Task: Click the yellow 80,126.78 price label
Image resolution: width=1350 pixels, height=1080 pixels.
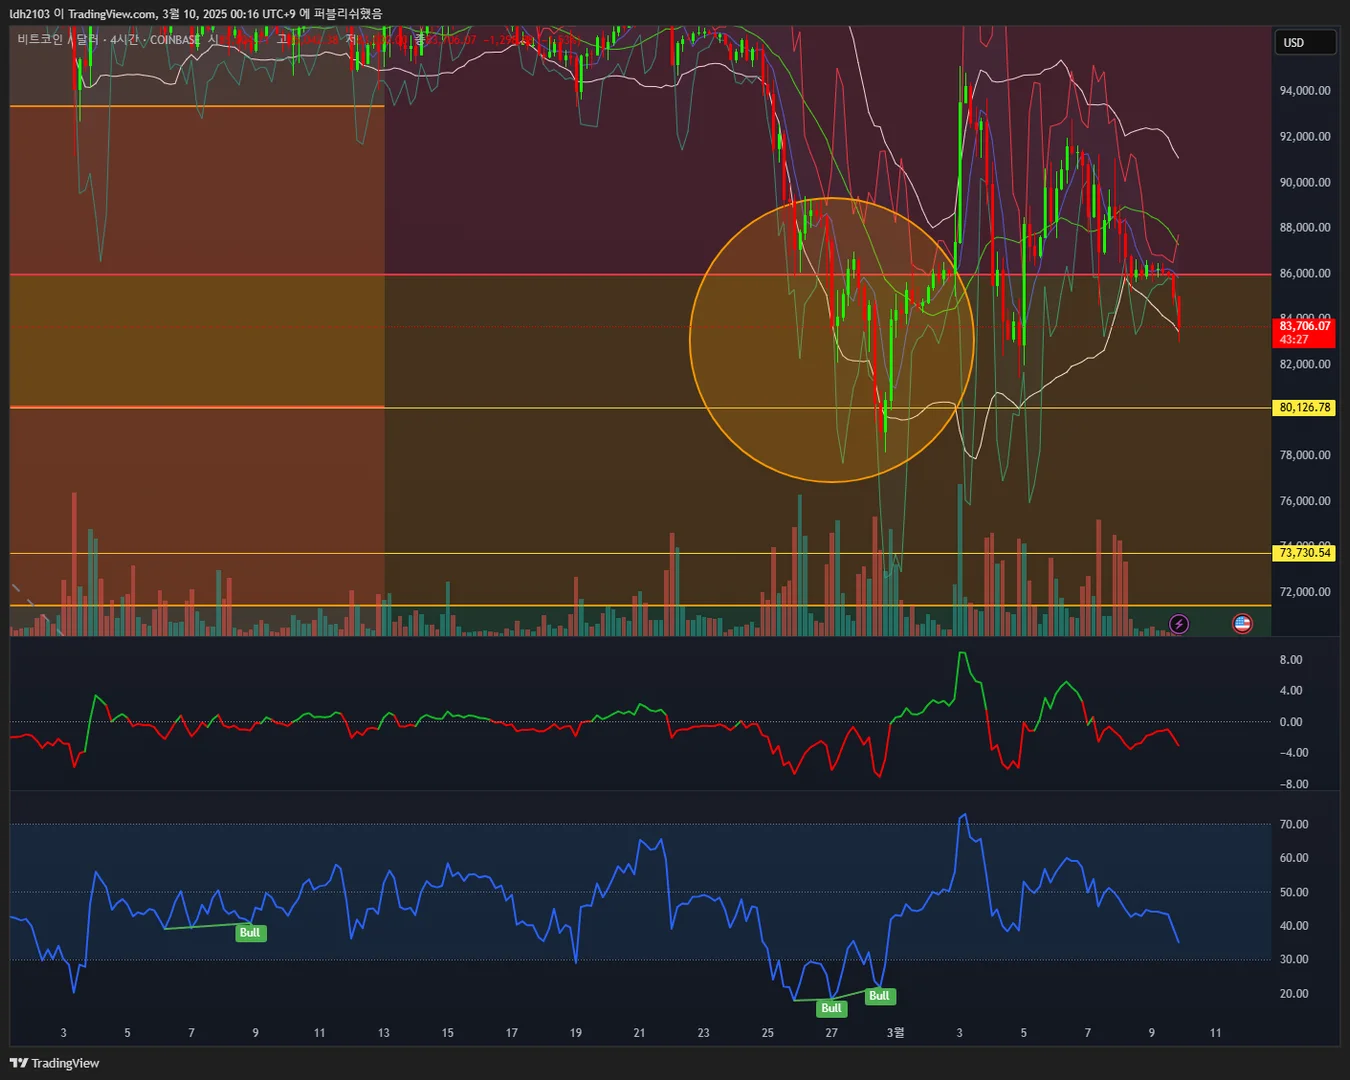Action: point(1305,408)
